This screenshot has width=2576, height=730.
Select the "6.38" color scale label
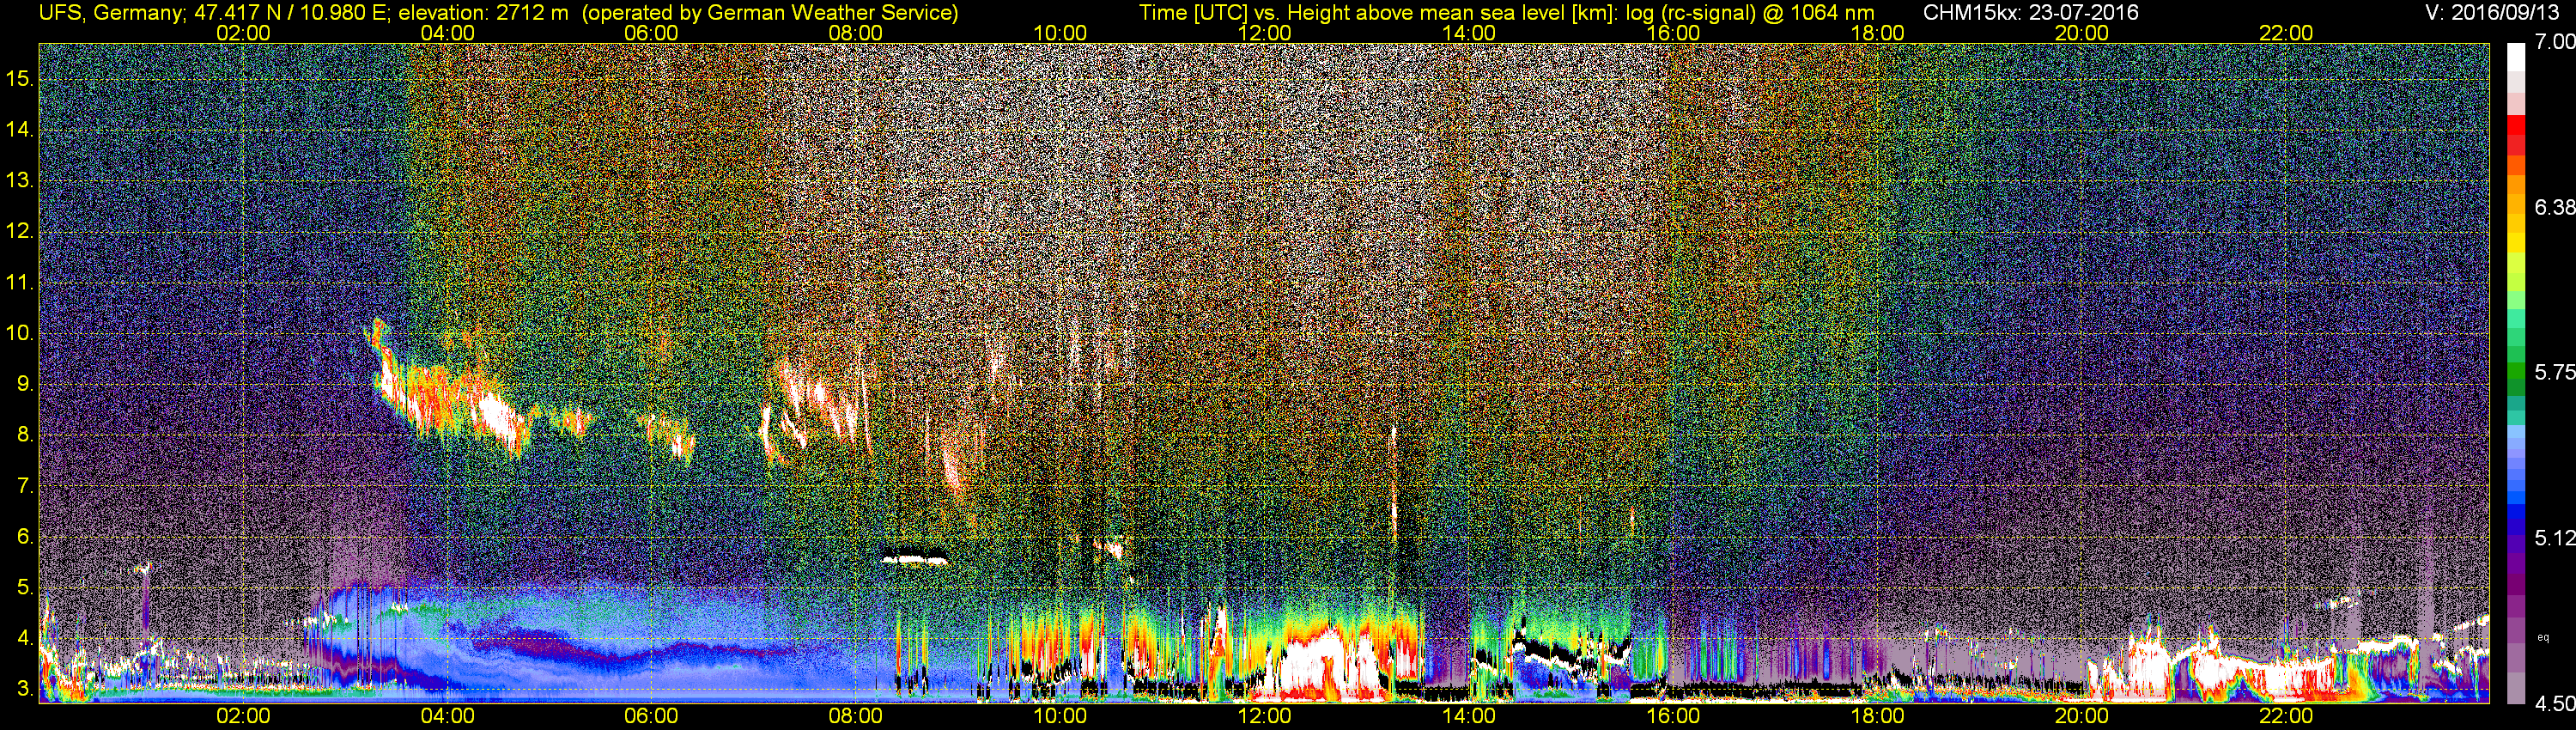click(x=2554, y=207)
